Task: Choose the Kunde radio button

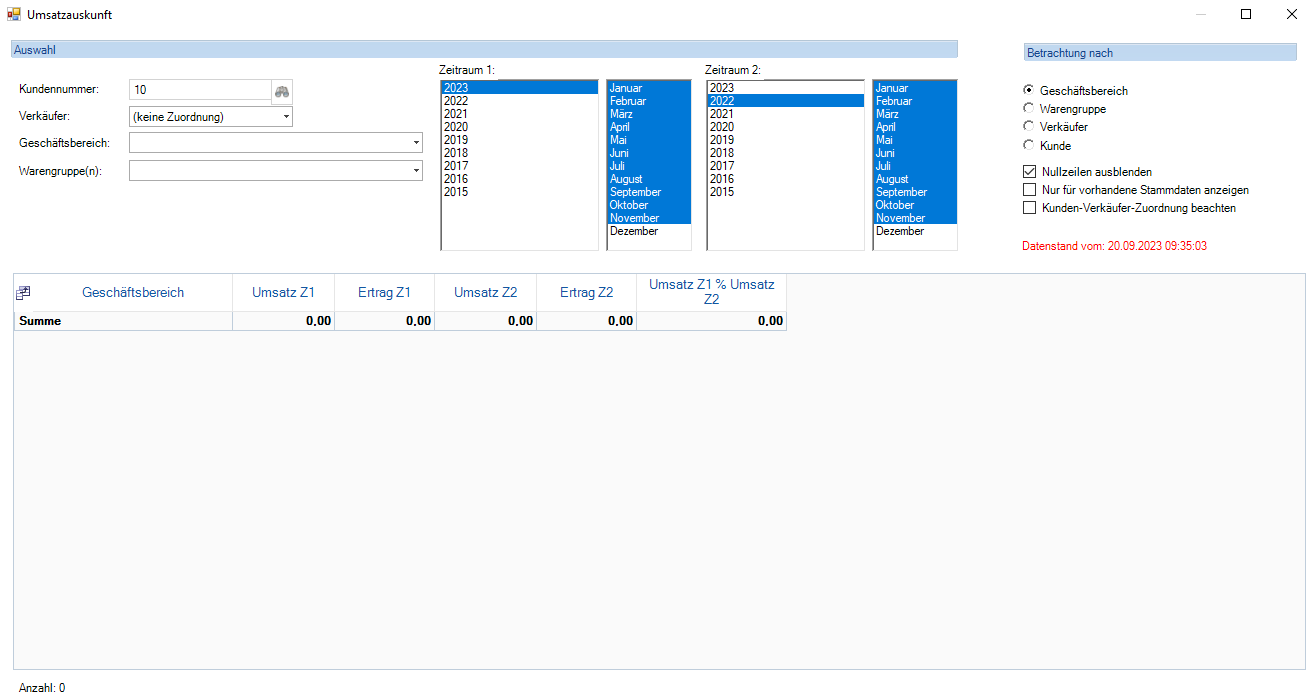Action: pos(1028,146)
